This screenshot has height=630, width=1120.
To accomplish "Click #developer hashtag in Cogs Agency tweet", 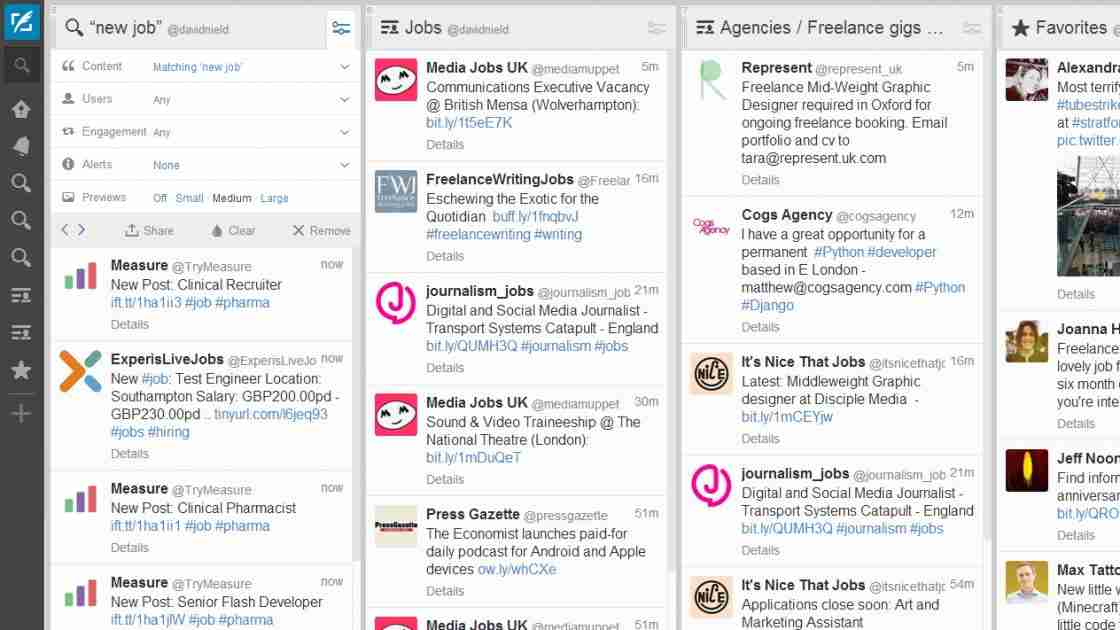I will point(901,252).
